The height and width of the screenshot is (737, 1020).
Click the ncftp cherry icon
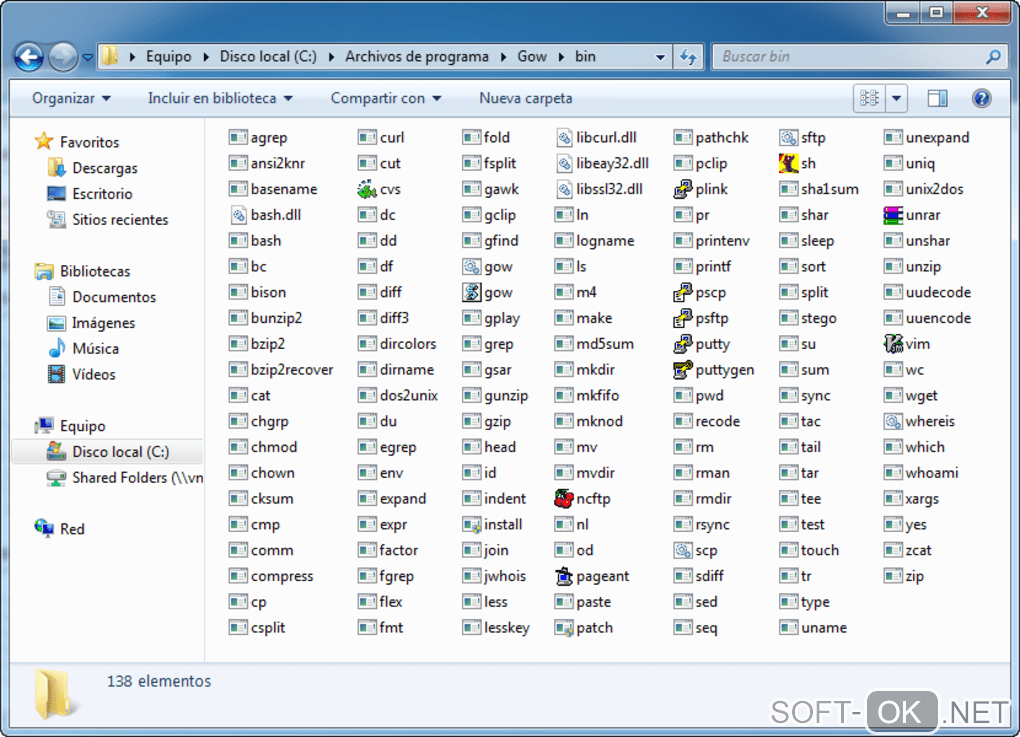click(x=564, y=499)
